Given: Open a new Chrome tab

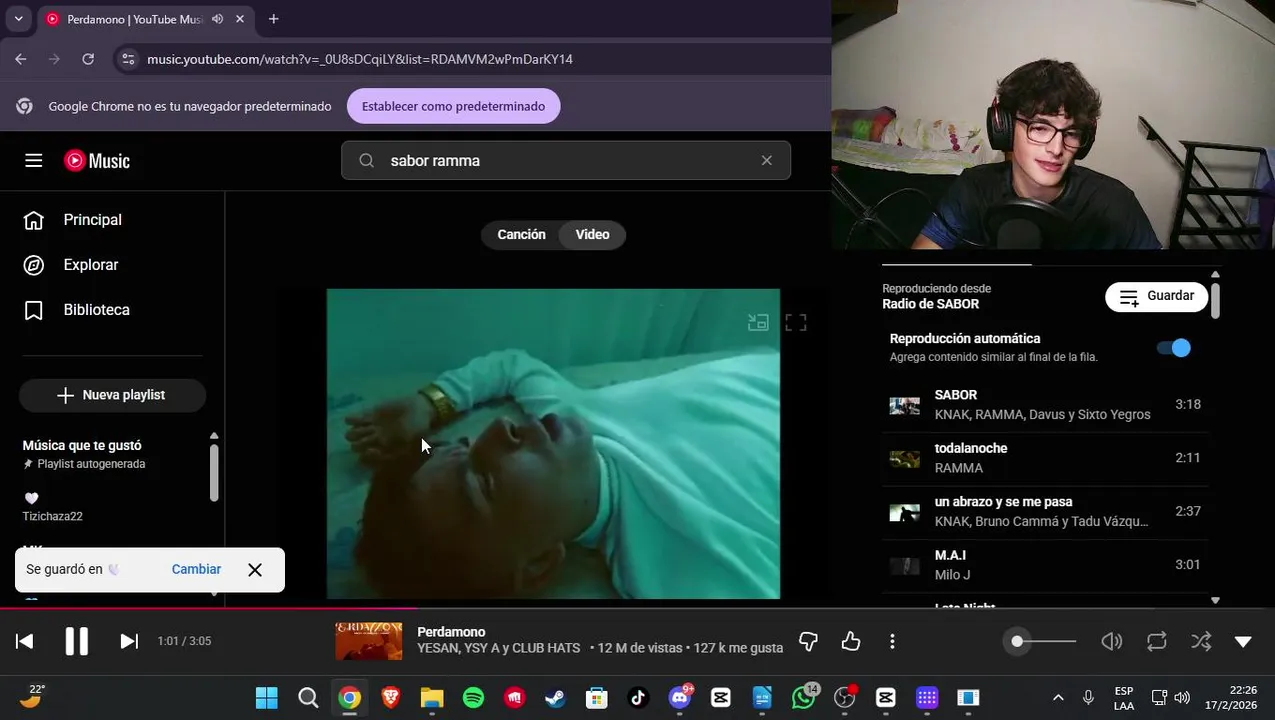Looking at the screenshot, I should (273, 19).
